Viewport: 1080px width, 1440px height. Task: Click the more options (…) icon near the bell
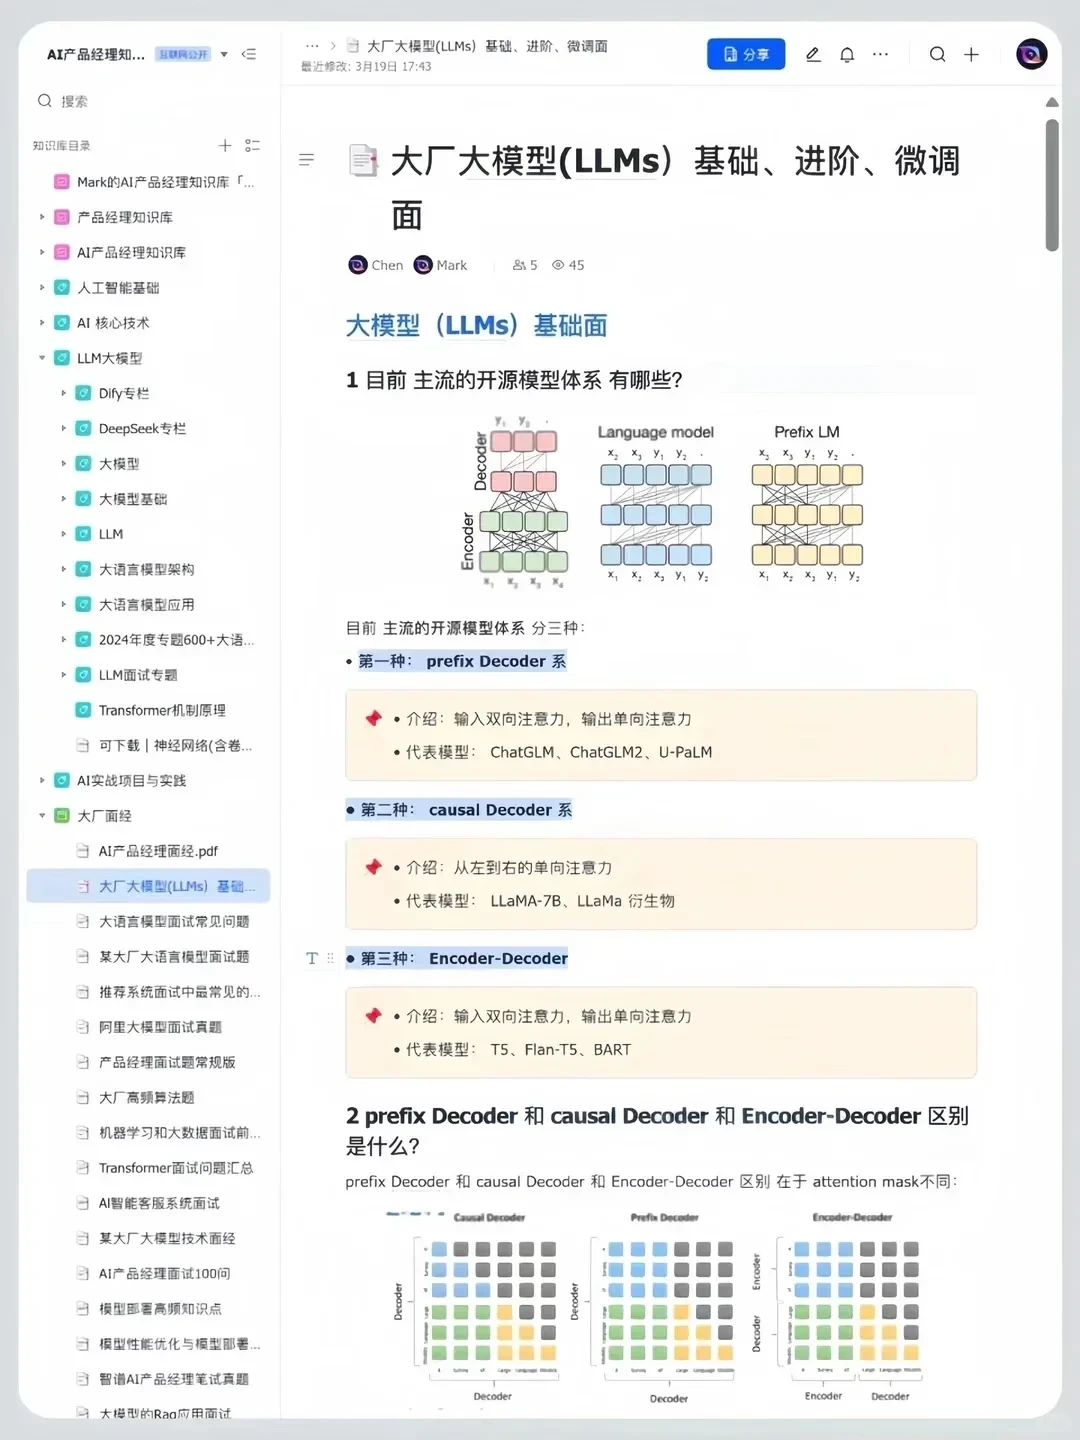[x=881, y=54]
